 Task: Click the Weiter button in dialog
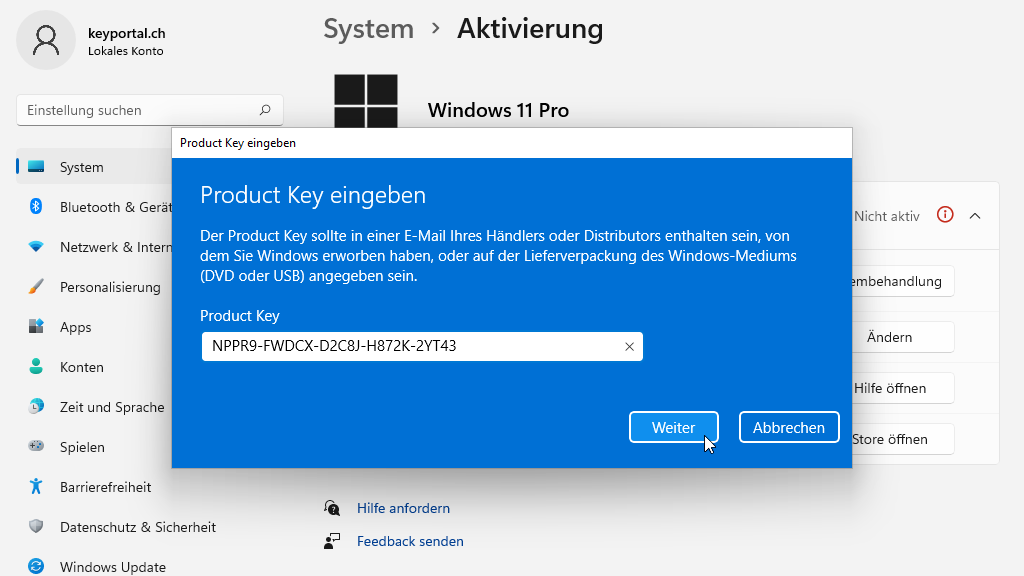[x=673, y=427]
